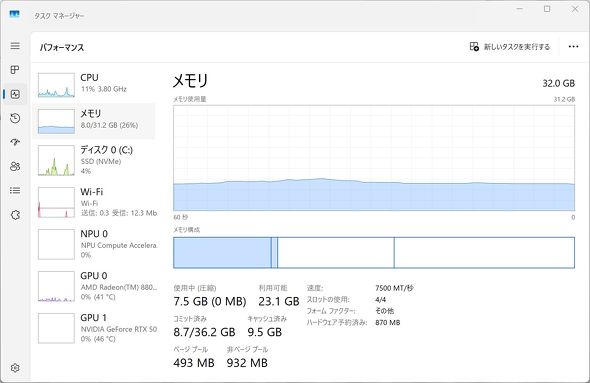Select the CPU performance item
Image resolution: width=590 pixels, height=383 pixels.
(94, 84)
